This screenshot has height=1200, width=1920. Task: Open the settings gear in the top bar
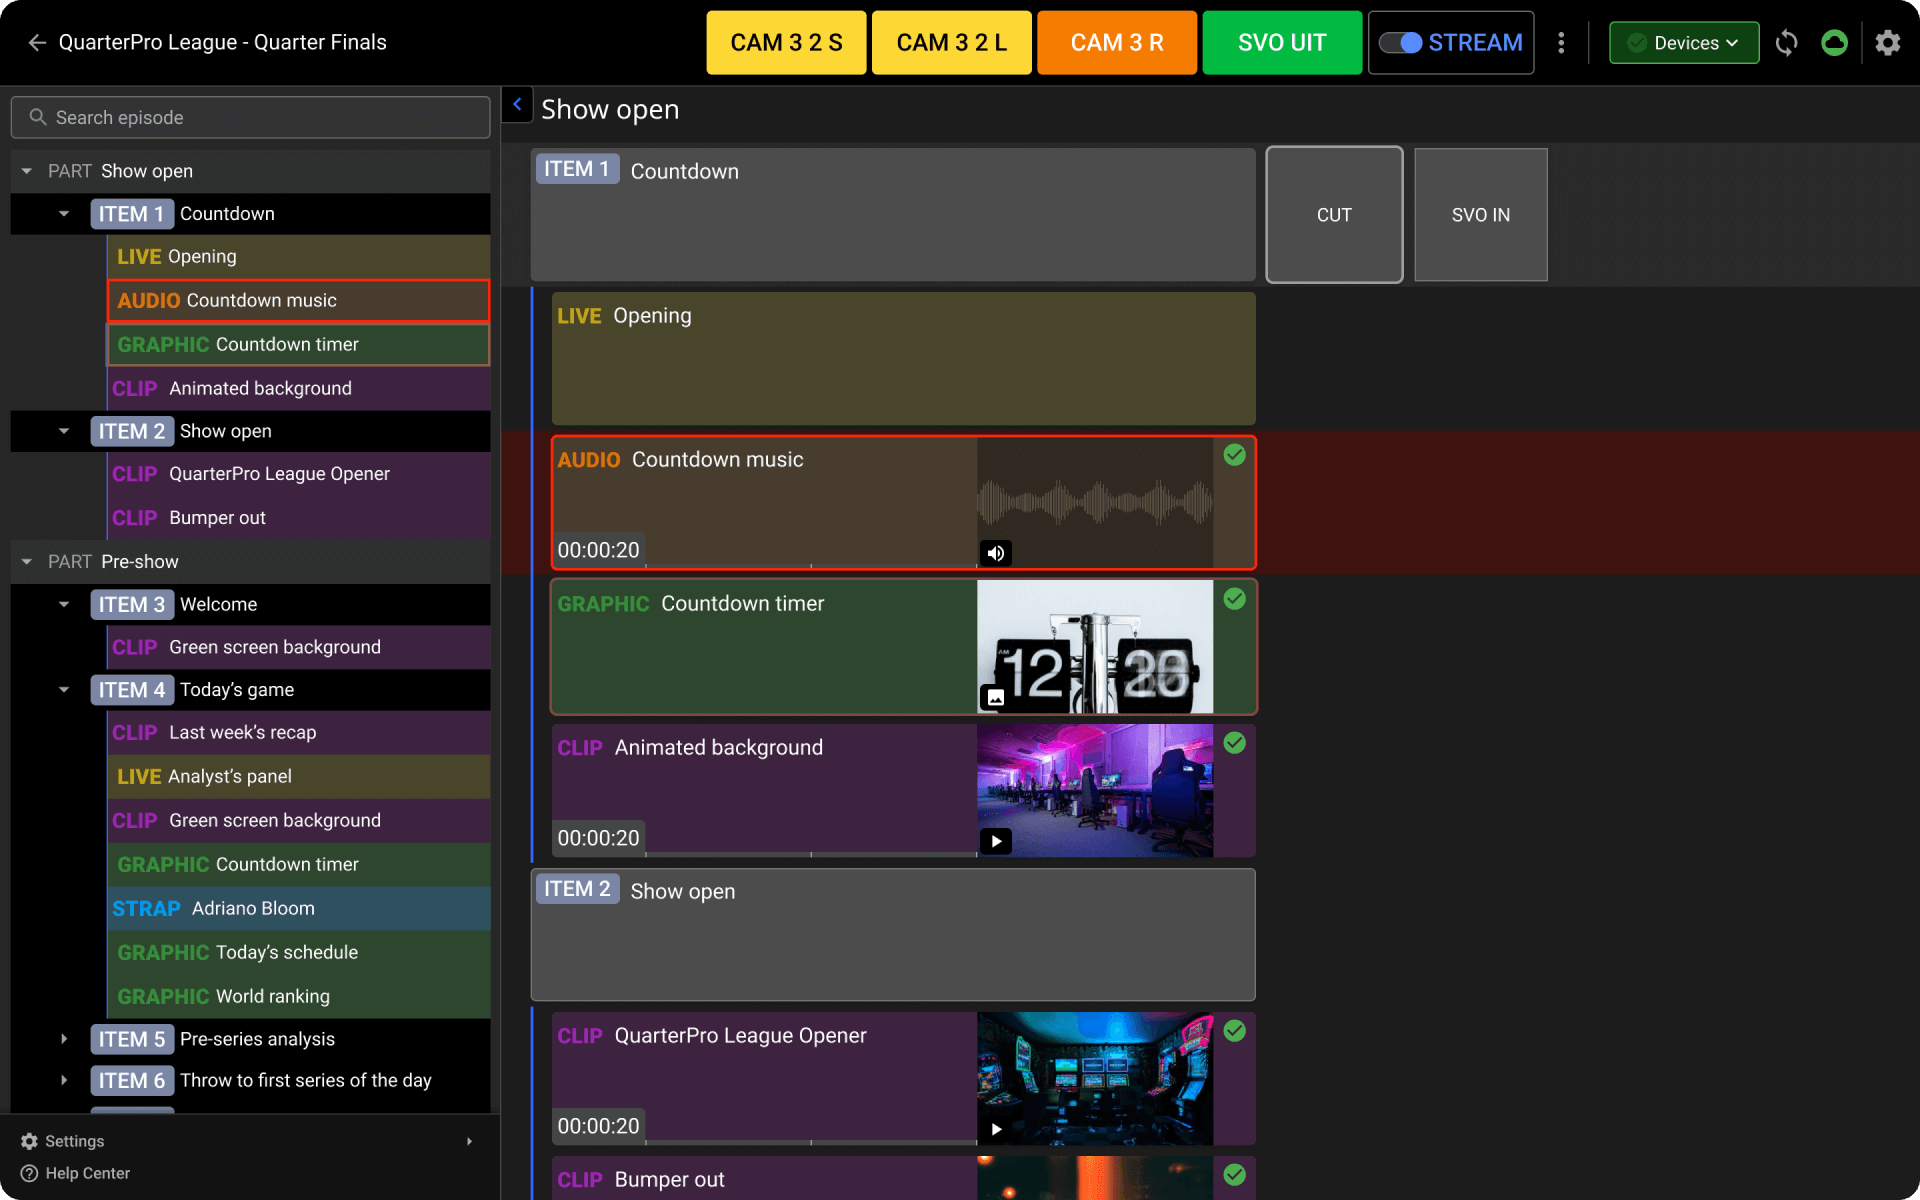click(x=1887, y=43)
